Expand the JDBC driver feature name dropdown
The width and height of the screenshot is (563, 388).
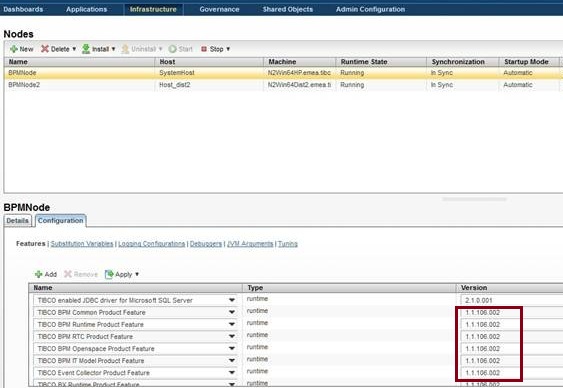232,300
